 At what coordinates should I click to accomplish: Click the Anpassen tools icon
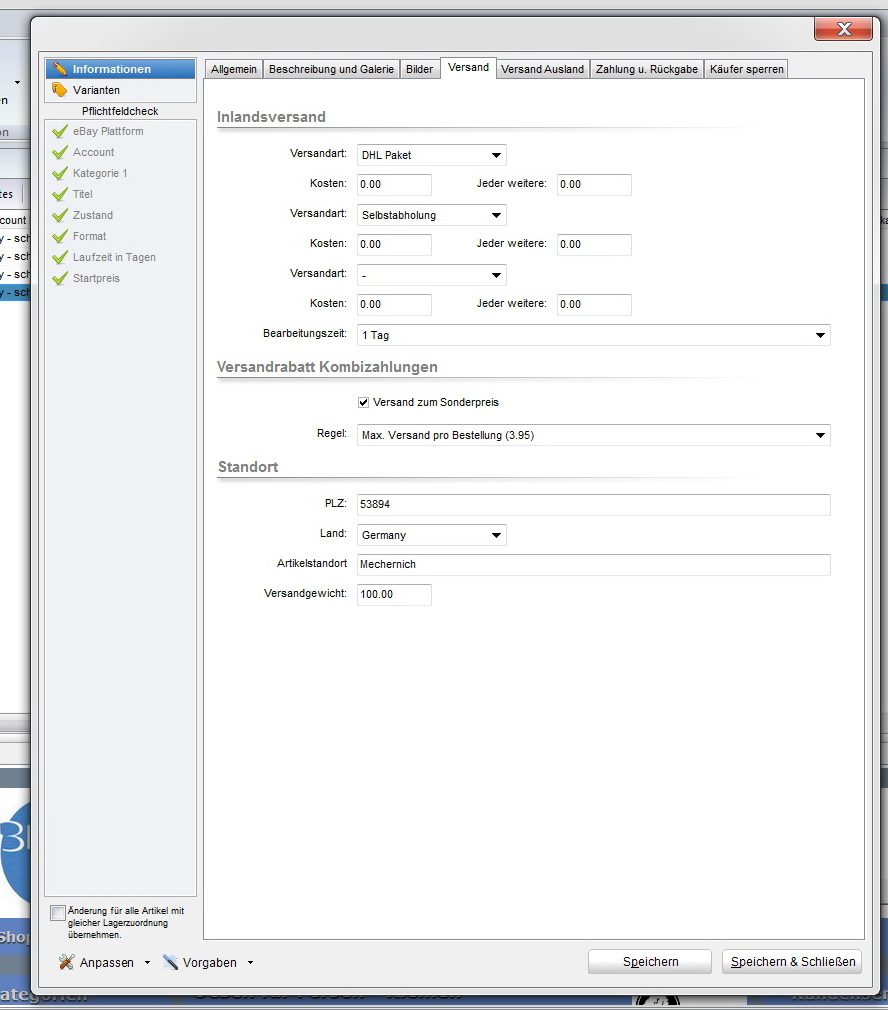click(x=67, y=962)
